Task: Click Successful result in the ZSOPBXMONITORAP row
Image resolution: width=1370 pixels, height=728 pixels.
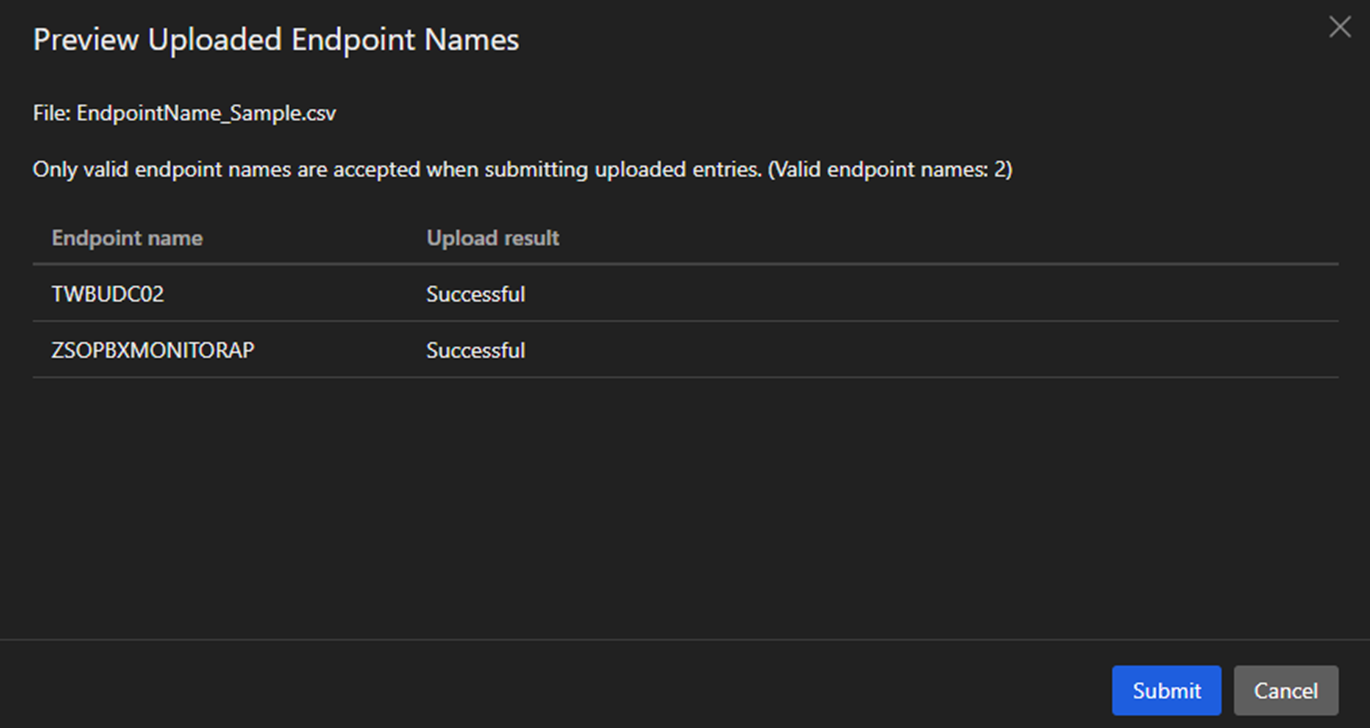Action: tap(476, 350)
